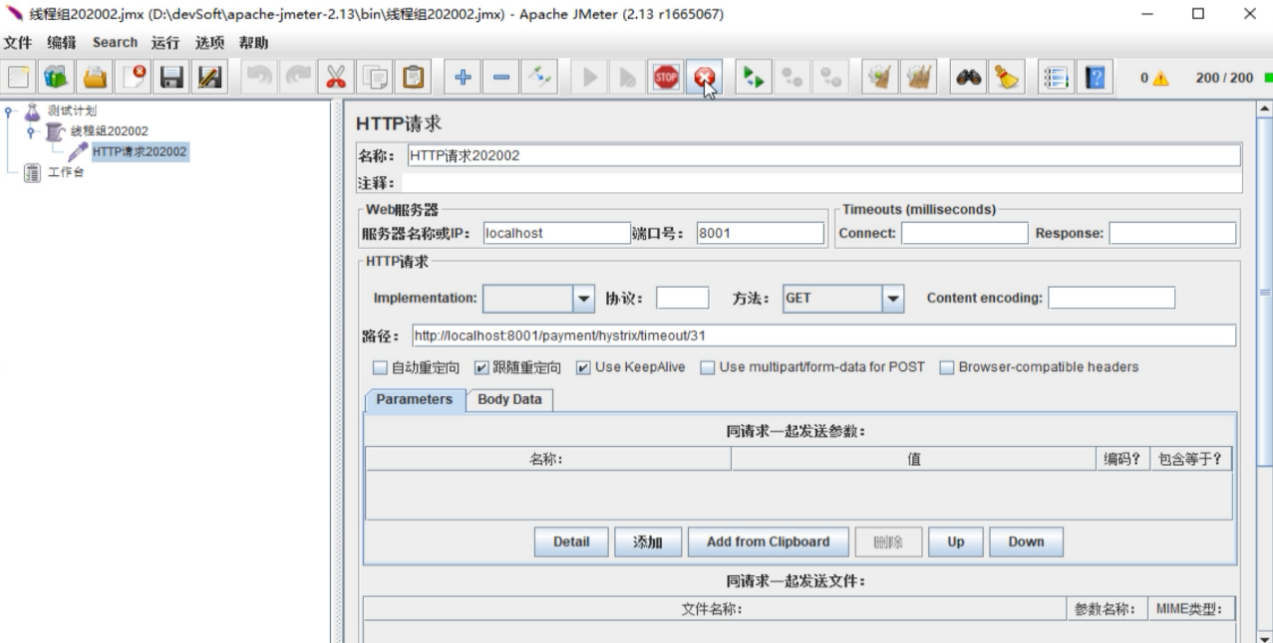Open the Function Helper dialog icon
This screenshot has height=643, width=1273.
1056,77
